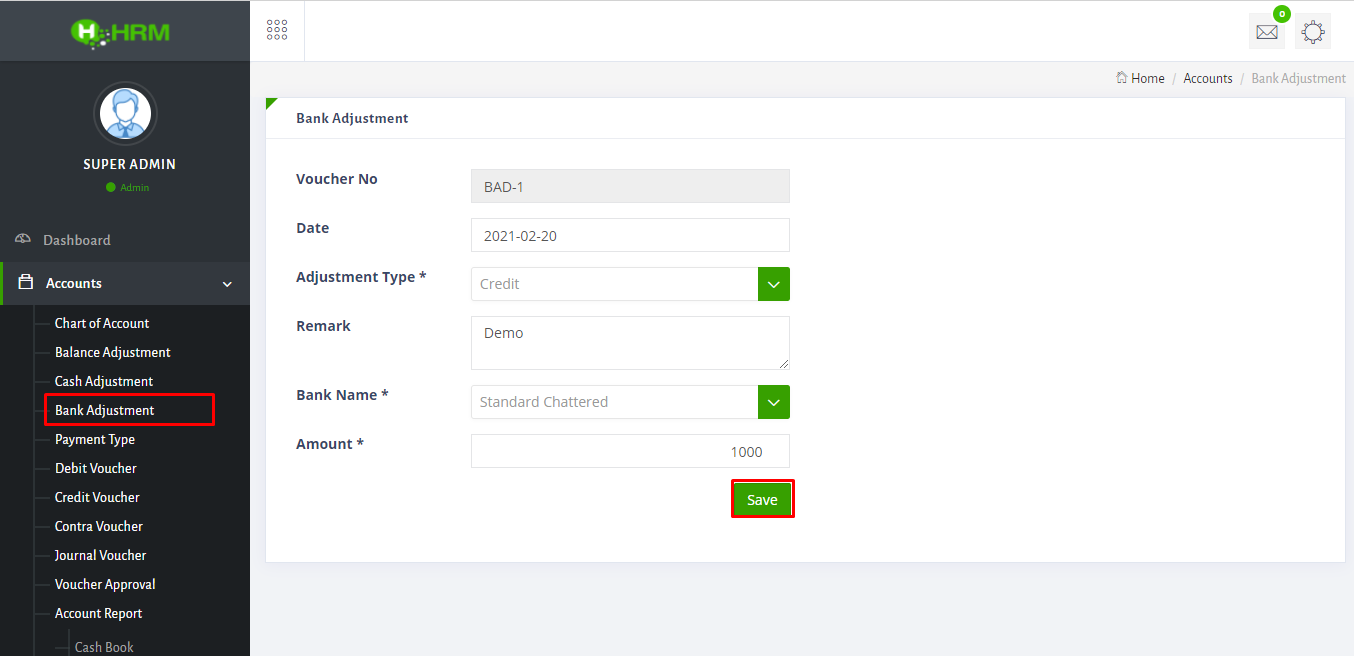Click the Save button
This screenshot has width=1354, height=656.
point(762,500)
